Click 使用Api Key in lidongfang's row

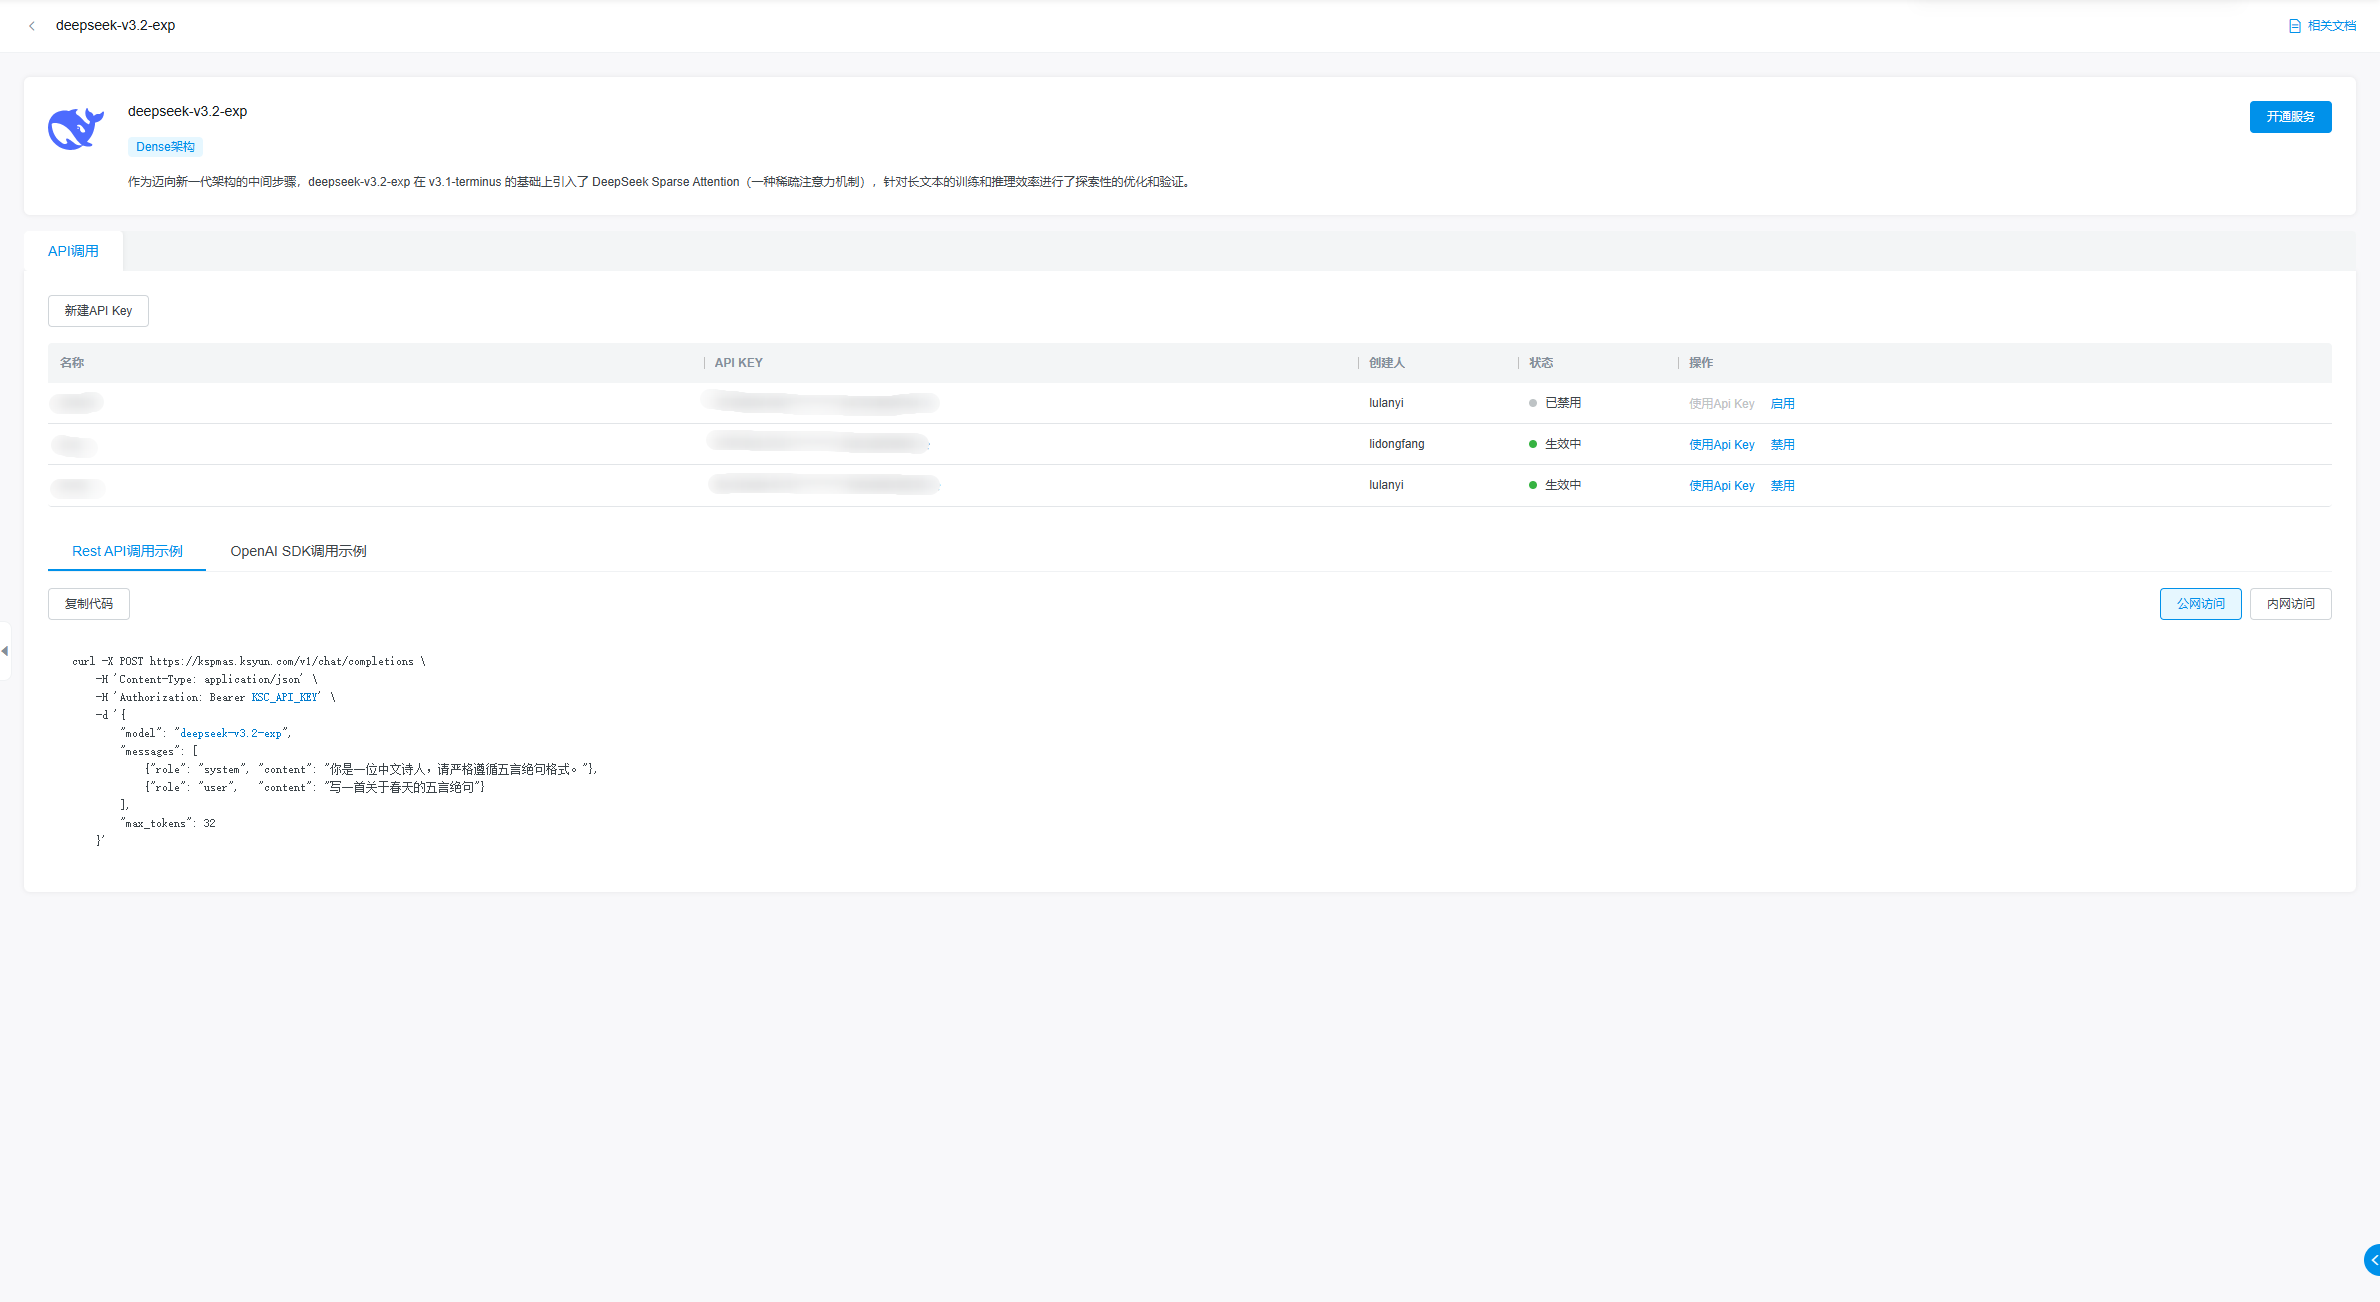1721,445
